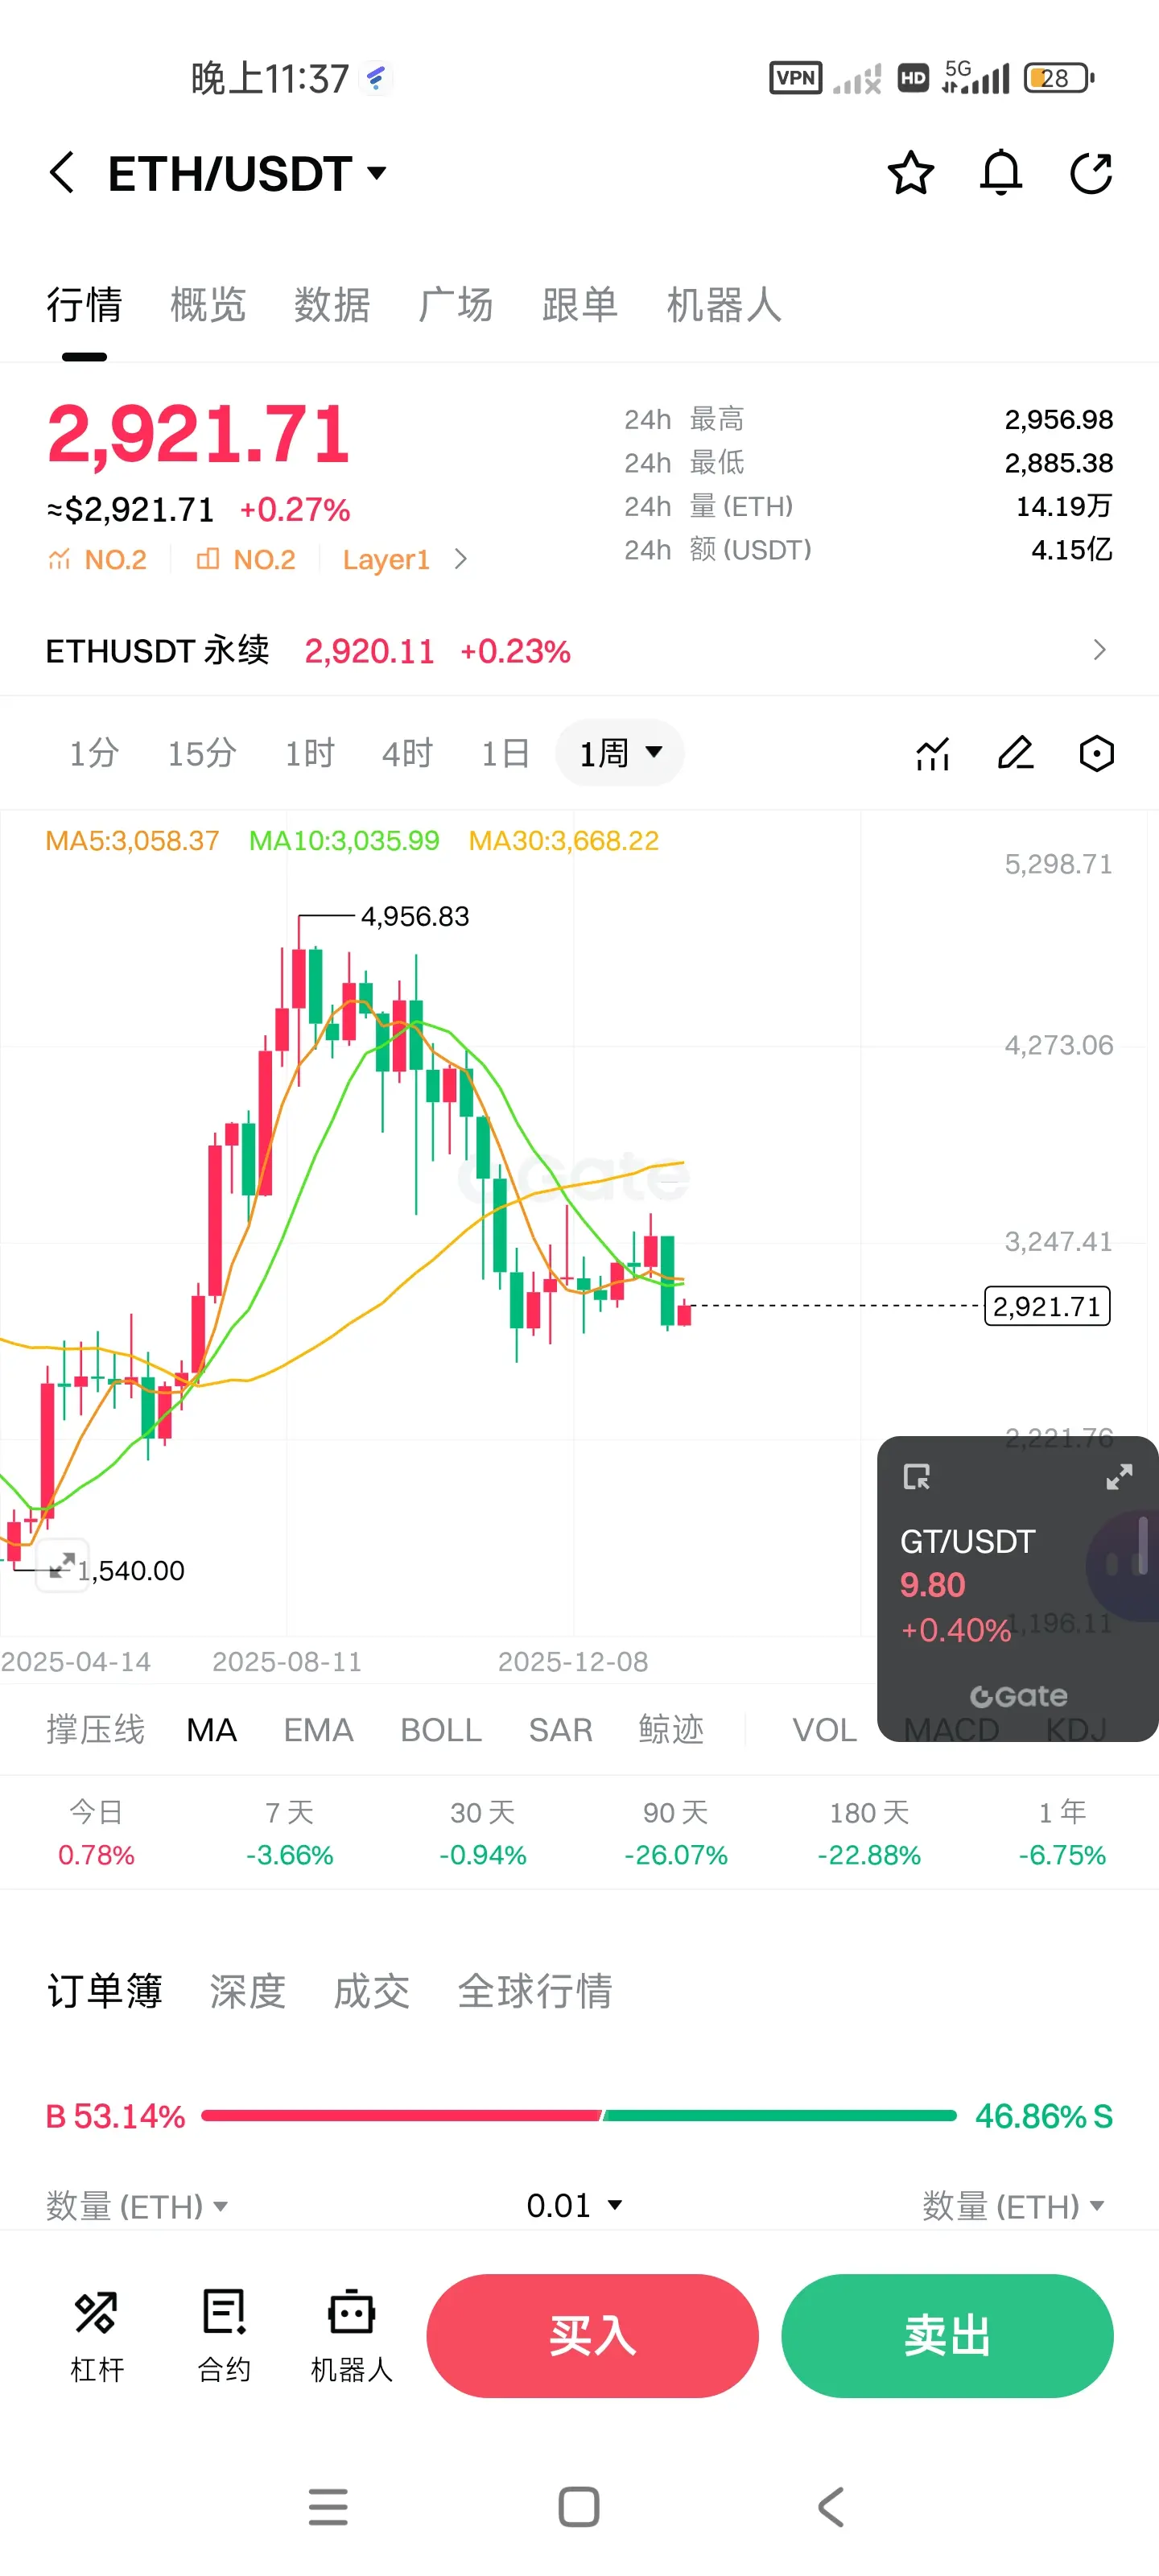1159x2576 pixels.
Task: Select 4时 chart interval
Action: (407, 753)
